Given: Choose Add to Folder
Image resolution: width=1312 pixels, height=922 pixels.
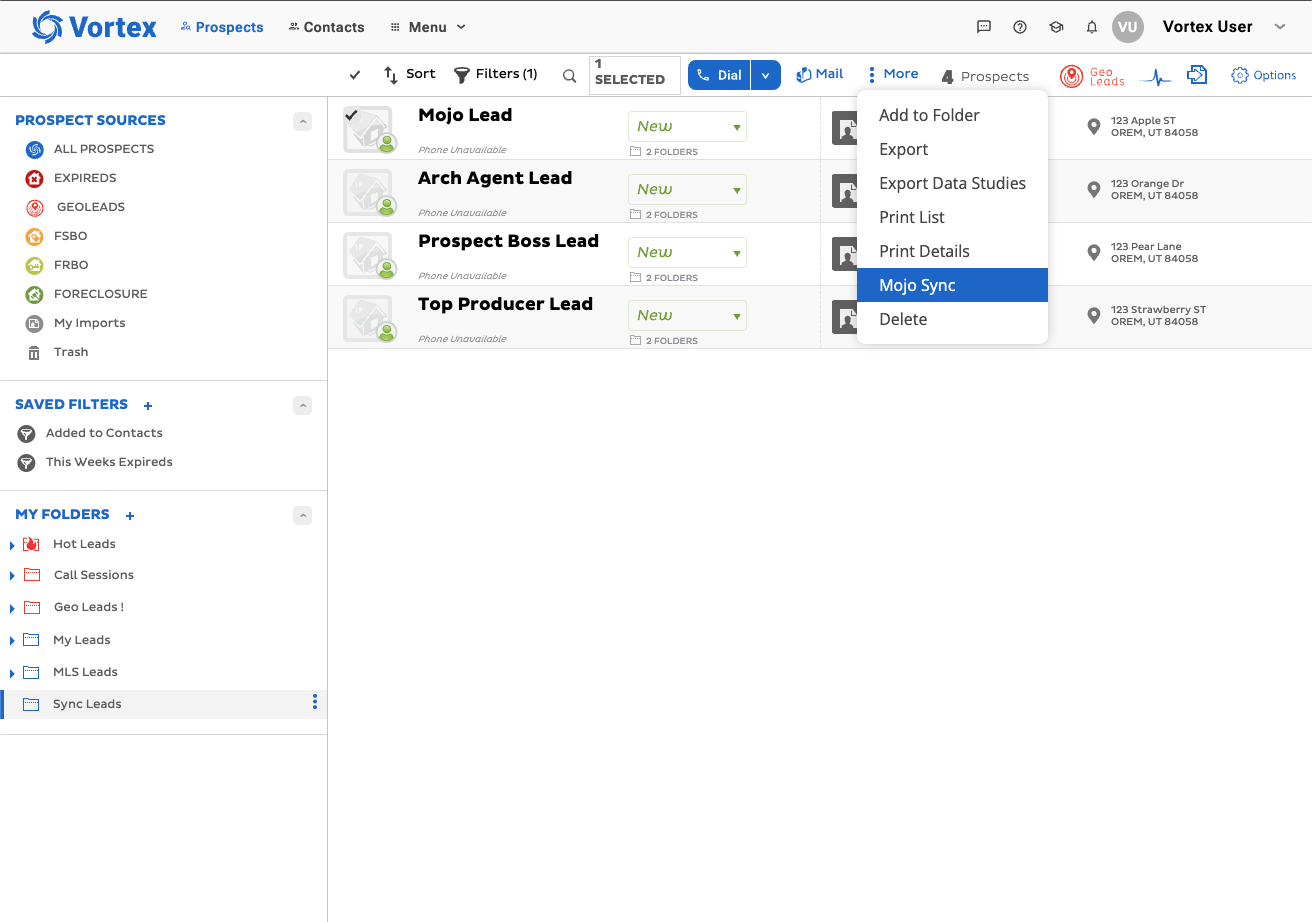Looking at the screenshot, I should point(952,115).
